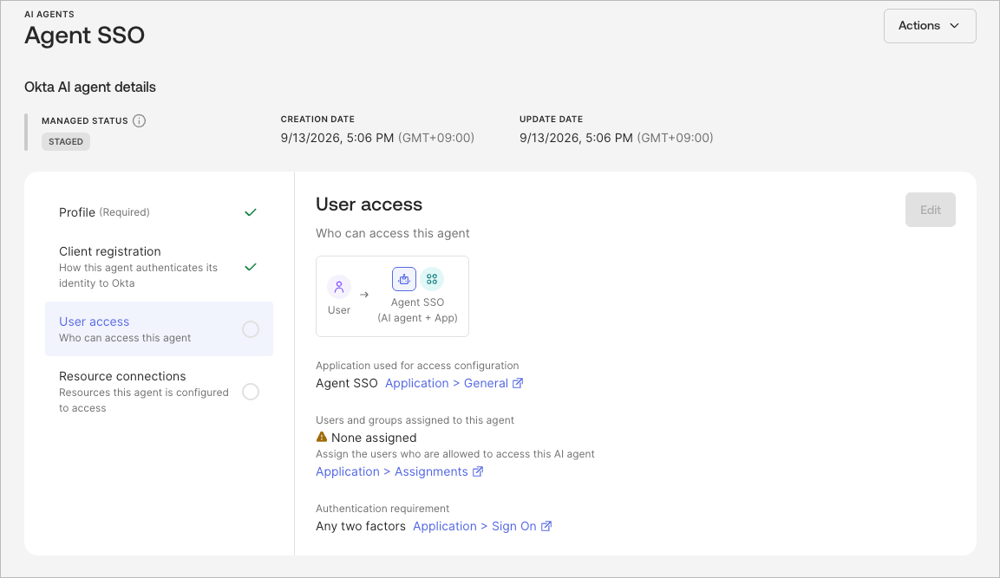Click the empty status circle for User access
The image size is (1000, 578).
pos(251,329)
